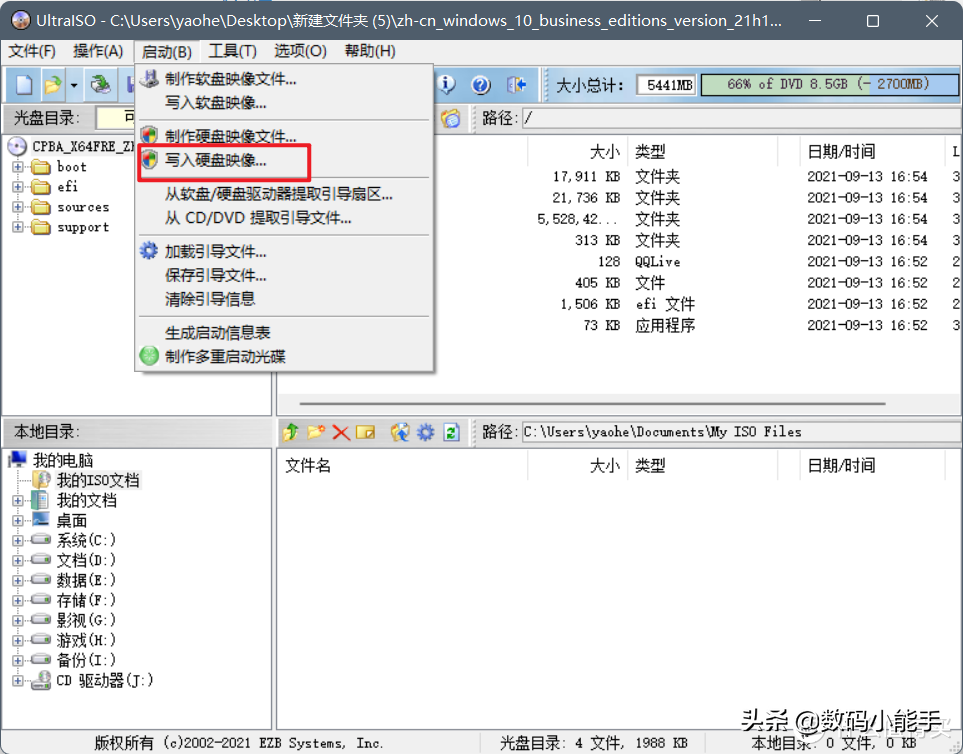The image size is (963, 754).
Task: Click the horizontal scrollbar of disc file list
Action: (592, 403)
